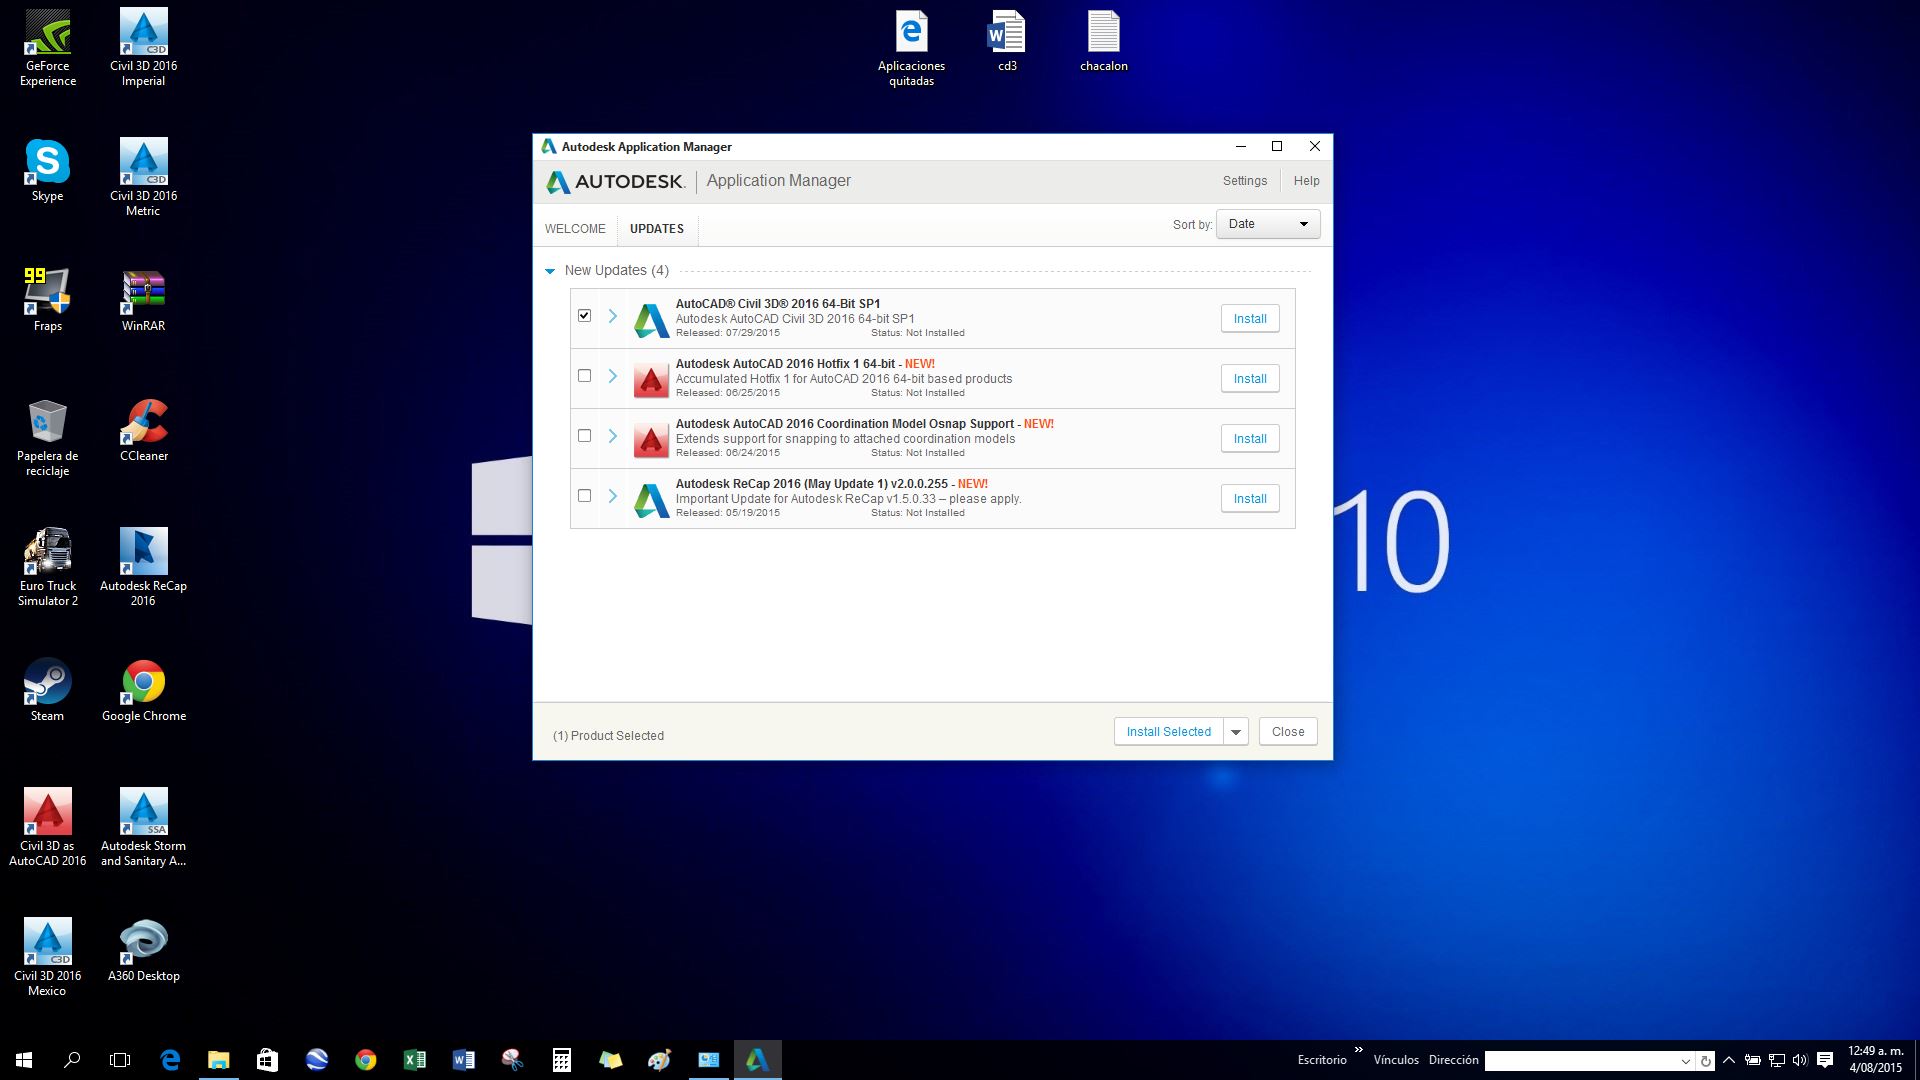Open Excel from the taskbar
1920x1080 pixels.
[x=414, y=1060]
